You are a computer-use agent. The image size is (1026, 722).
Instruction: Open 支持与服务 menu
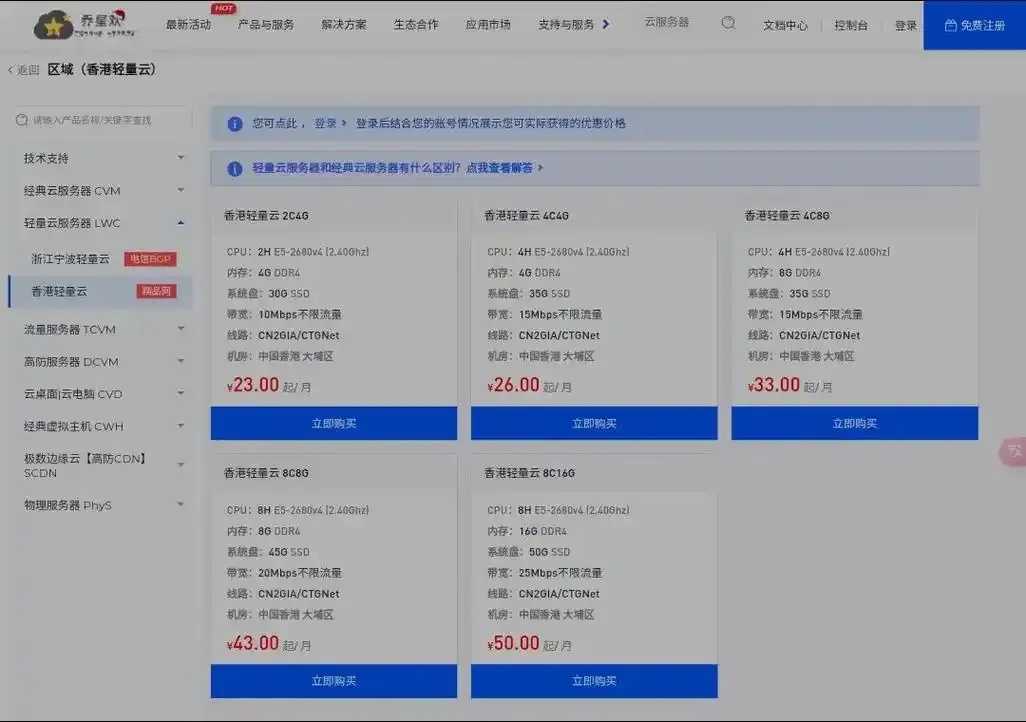click(x=566, y=25)
